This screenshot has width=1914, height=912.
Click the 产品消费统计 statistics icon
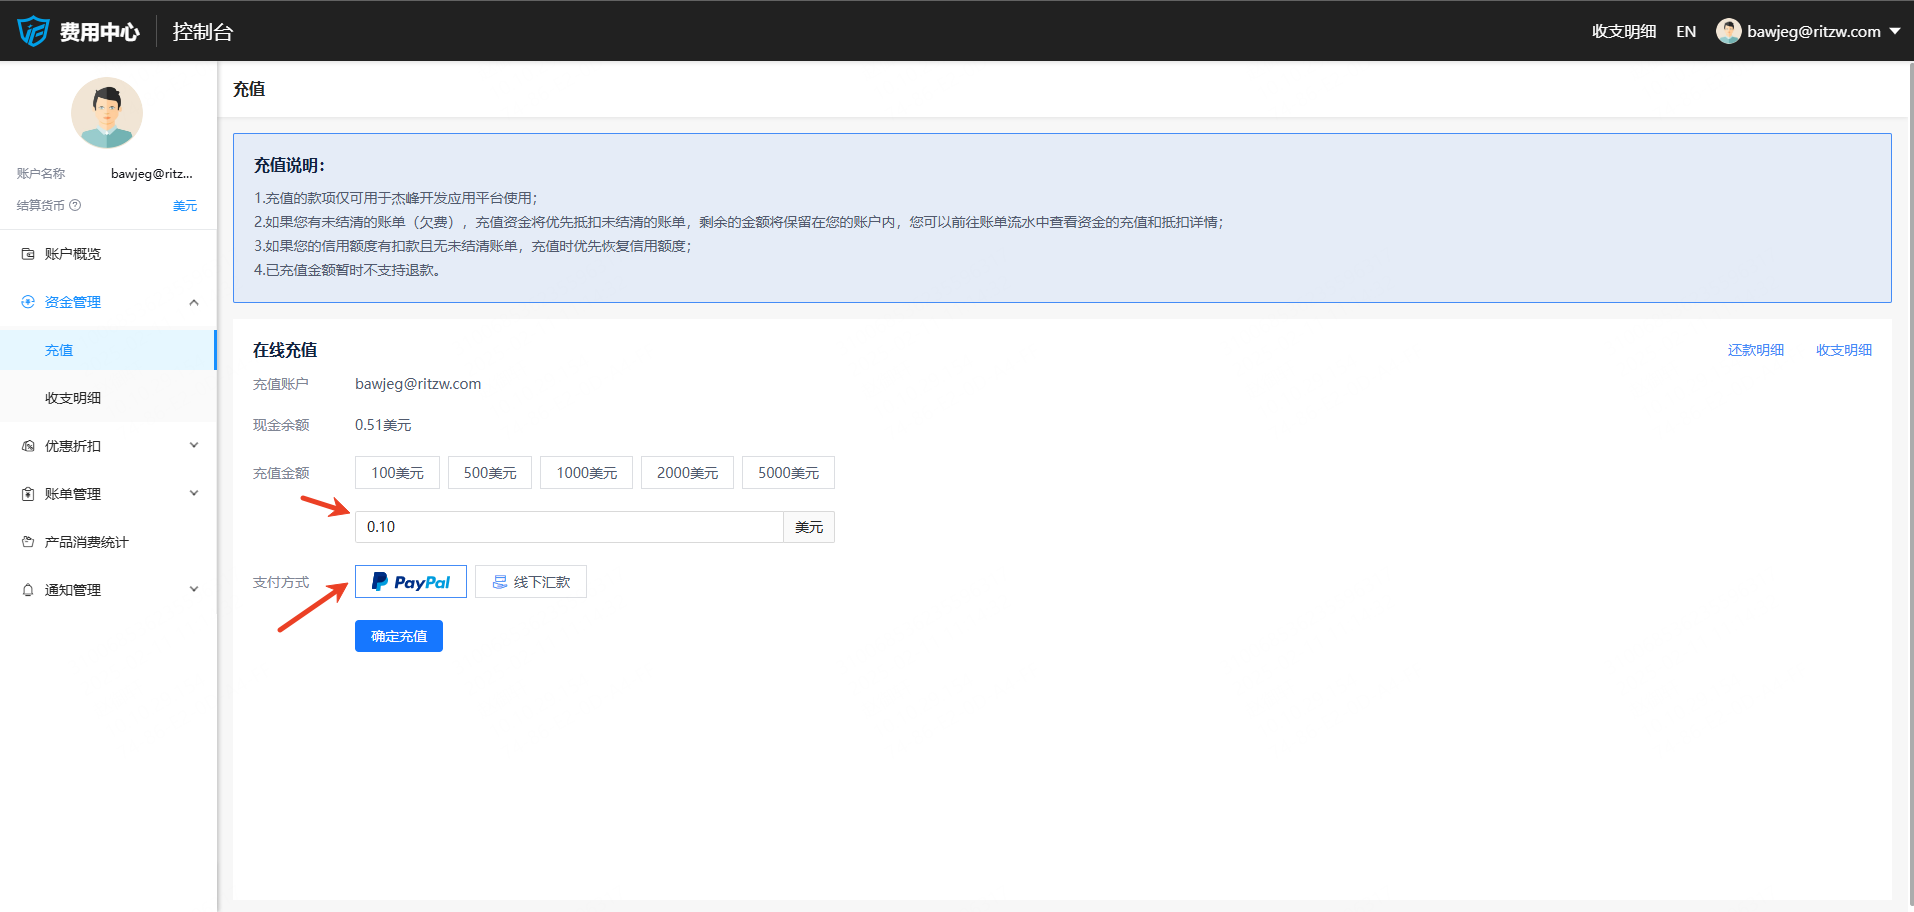tap(28, 542)
